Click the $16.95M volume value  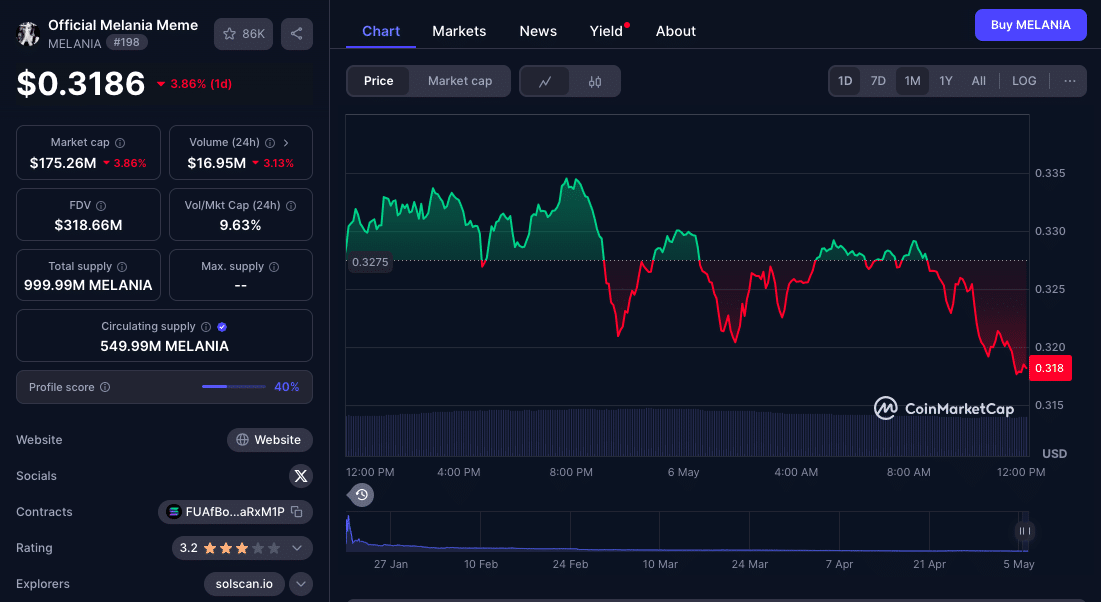point(216,163)
